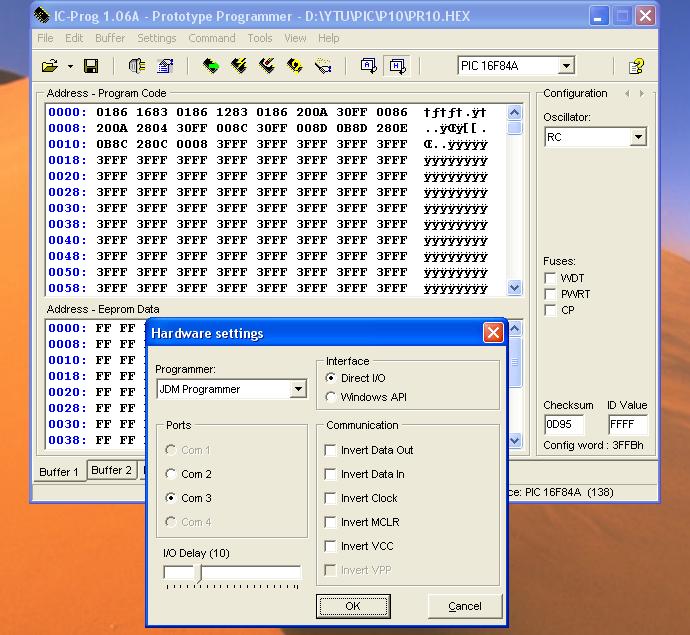The width and height of the screenshot is (690, 635).
Task: Open the PIC 16F84A device dropdown
Action: (x=566, y=66)
